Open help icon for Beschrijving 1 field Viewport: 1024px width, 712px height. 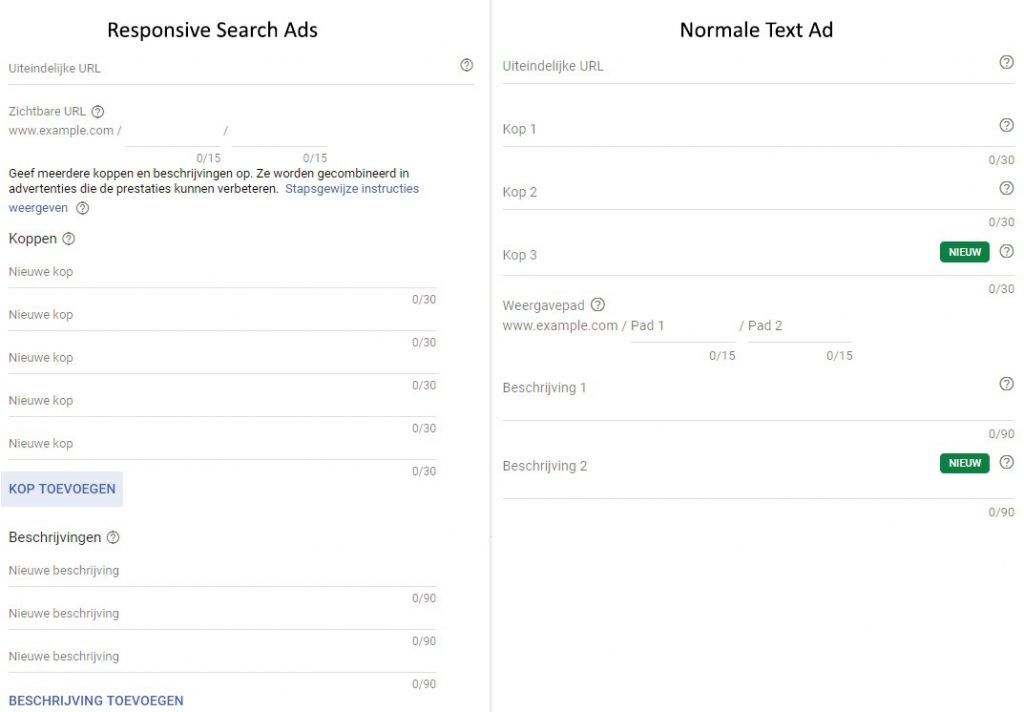tap(1006, 384)
